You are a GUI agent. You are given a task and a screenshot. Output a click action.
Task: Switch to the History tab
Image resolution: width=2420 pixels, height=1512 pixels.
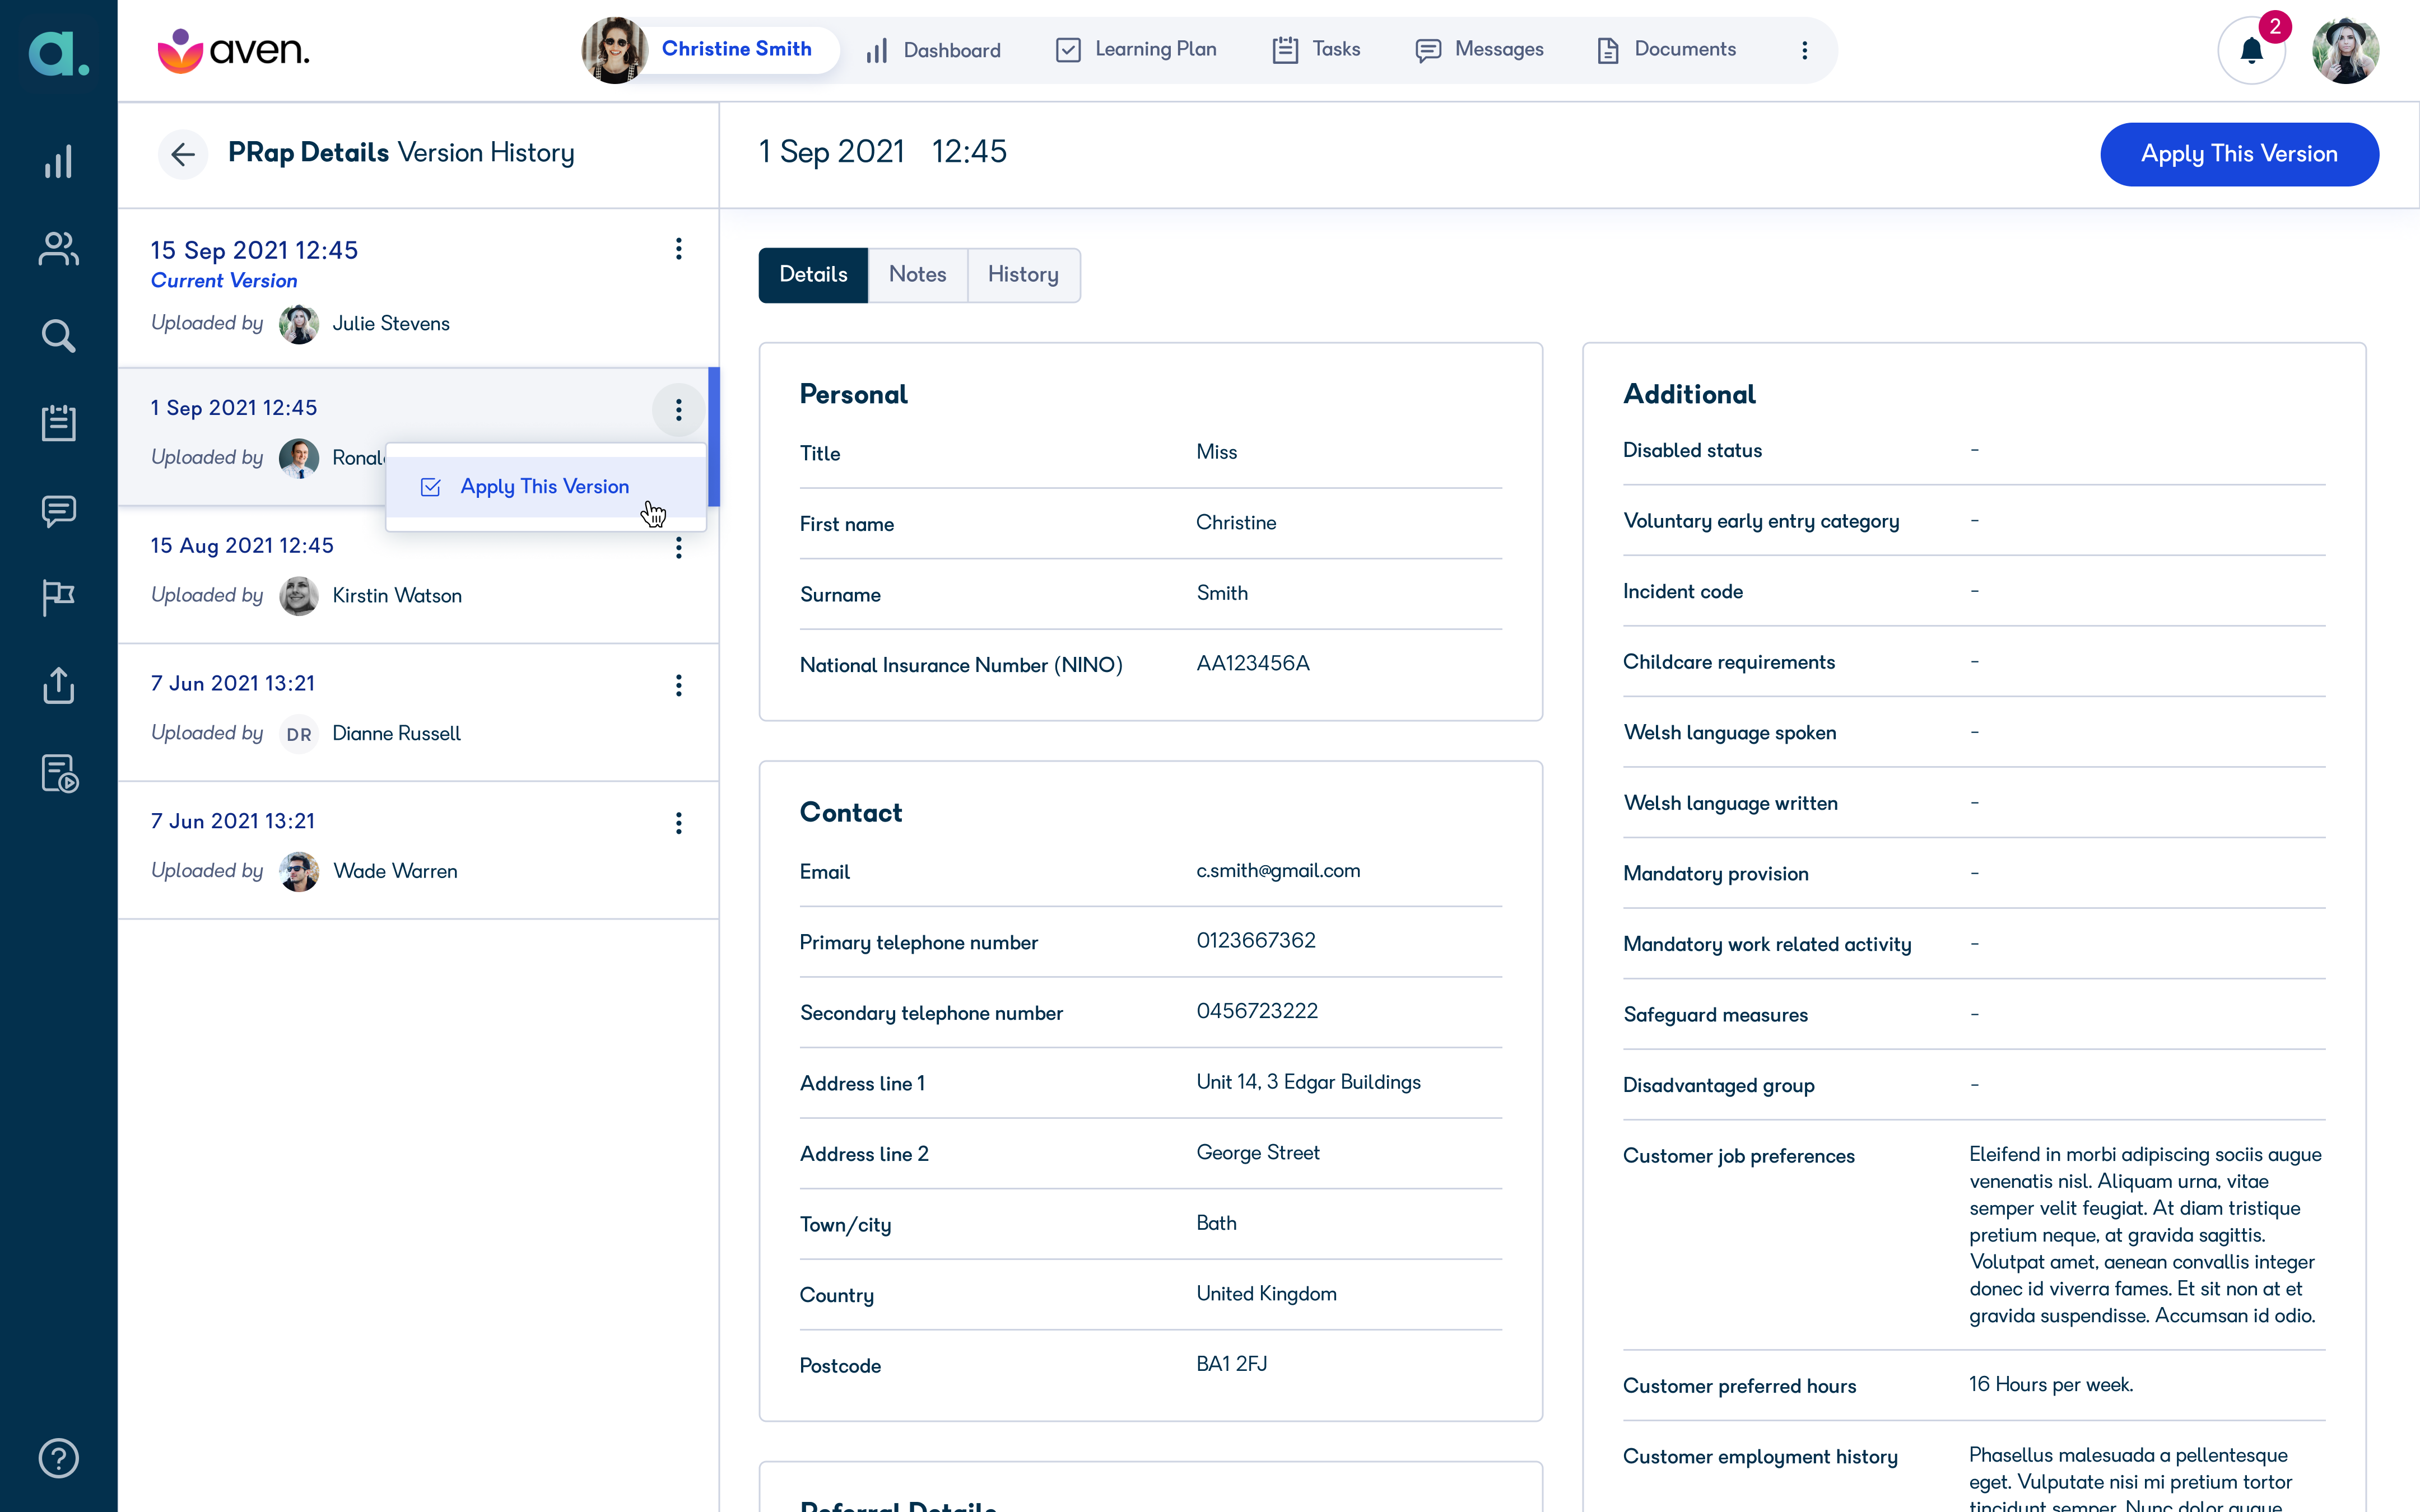coord(1024,274)
